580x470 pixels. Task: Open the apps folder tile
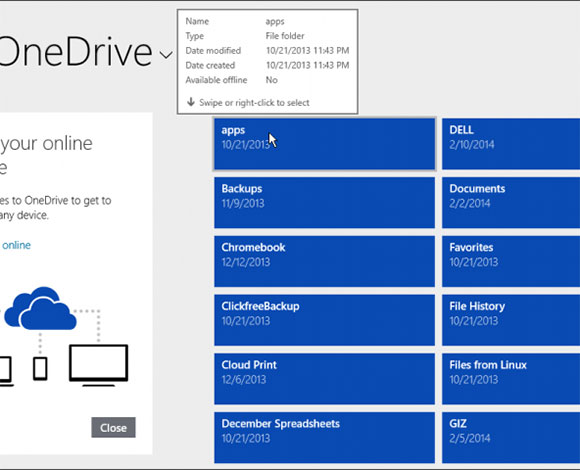324,144
